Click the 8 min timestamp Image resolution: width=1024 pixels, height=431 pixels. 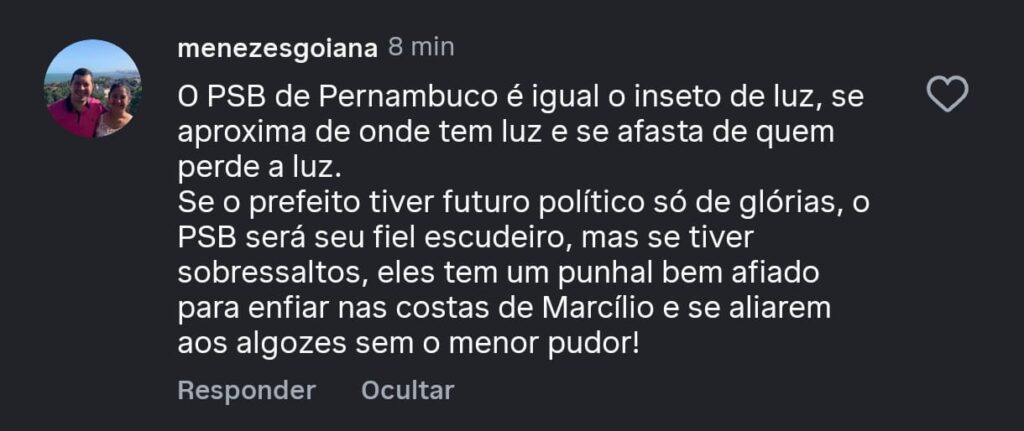(420, 47)
